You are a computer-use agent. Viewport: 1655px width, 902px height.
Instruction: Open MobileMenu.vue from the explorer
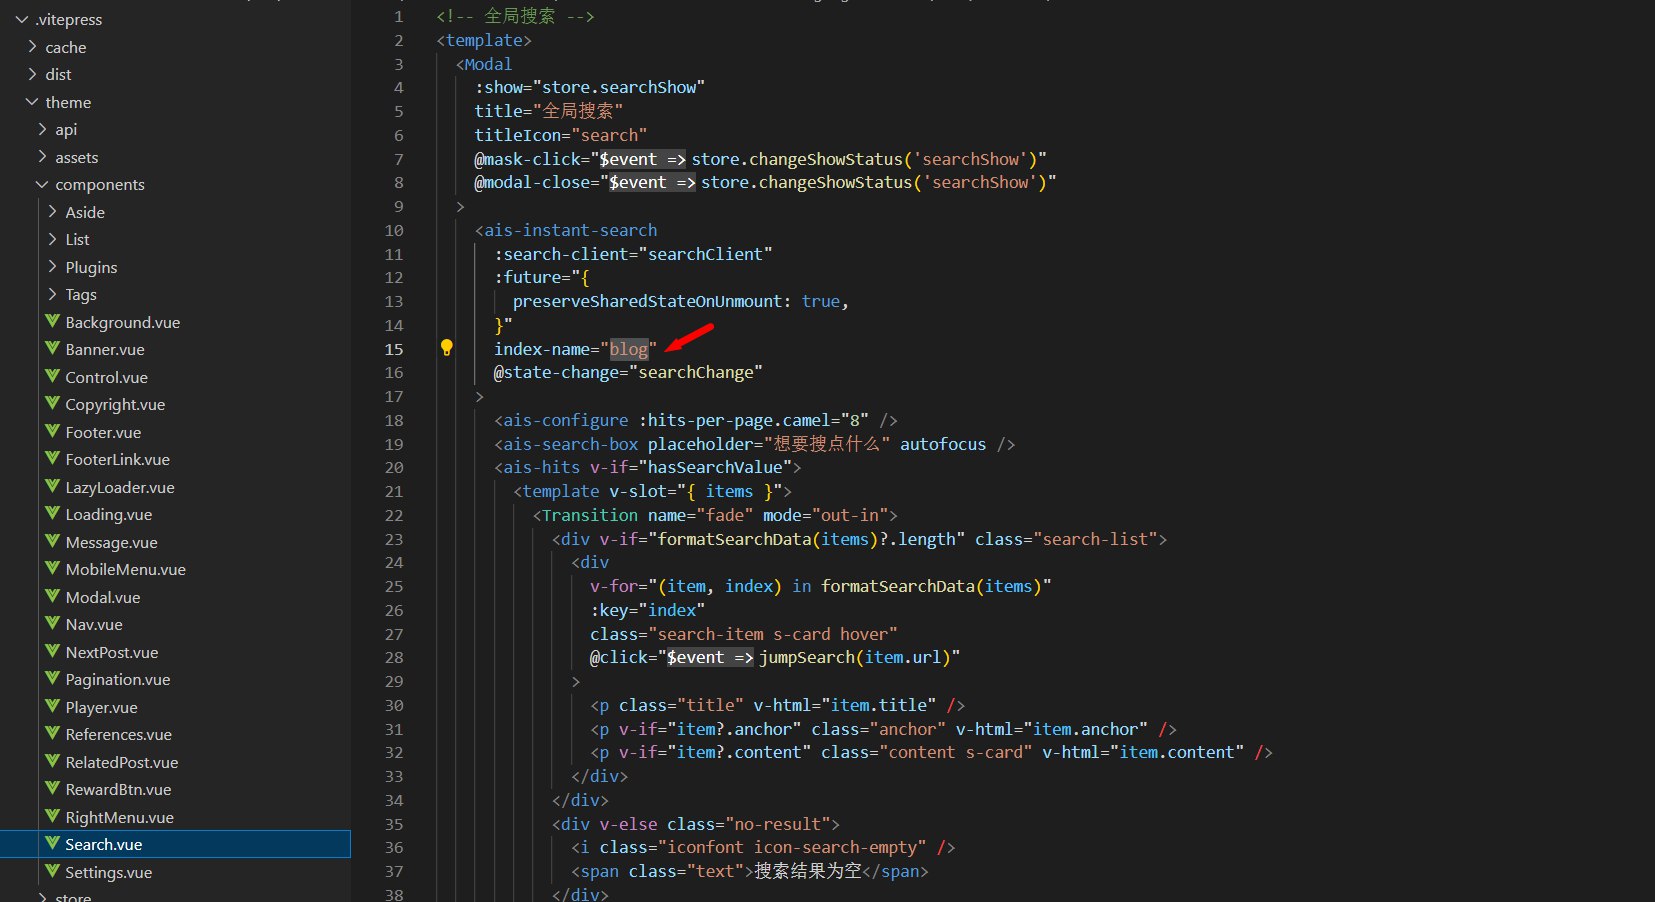(x=125, y=569)
